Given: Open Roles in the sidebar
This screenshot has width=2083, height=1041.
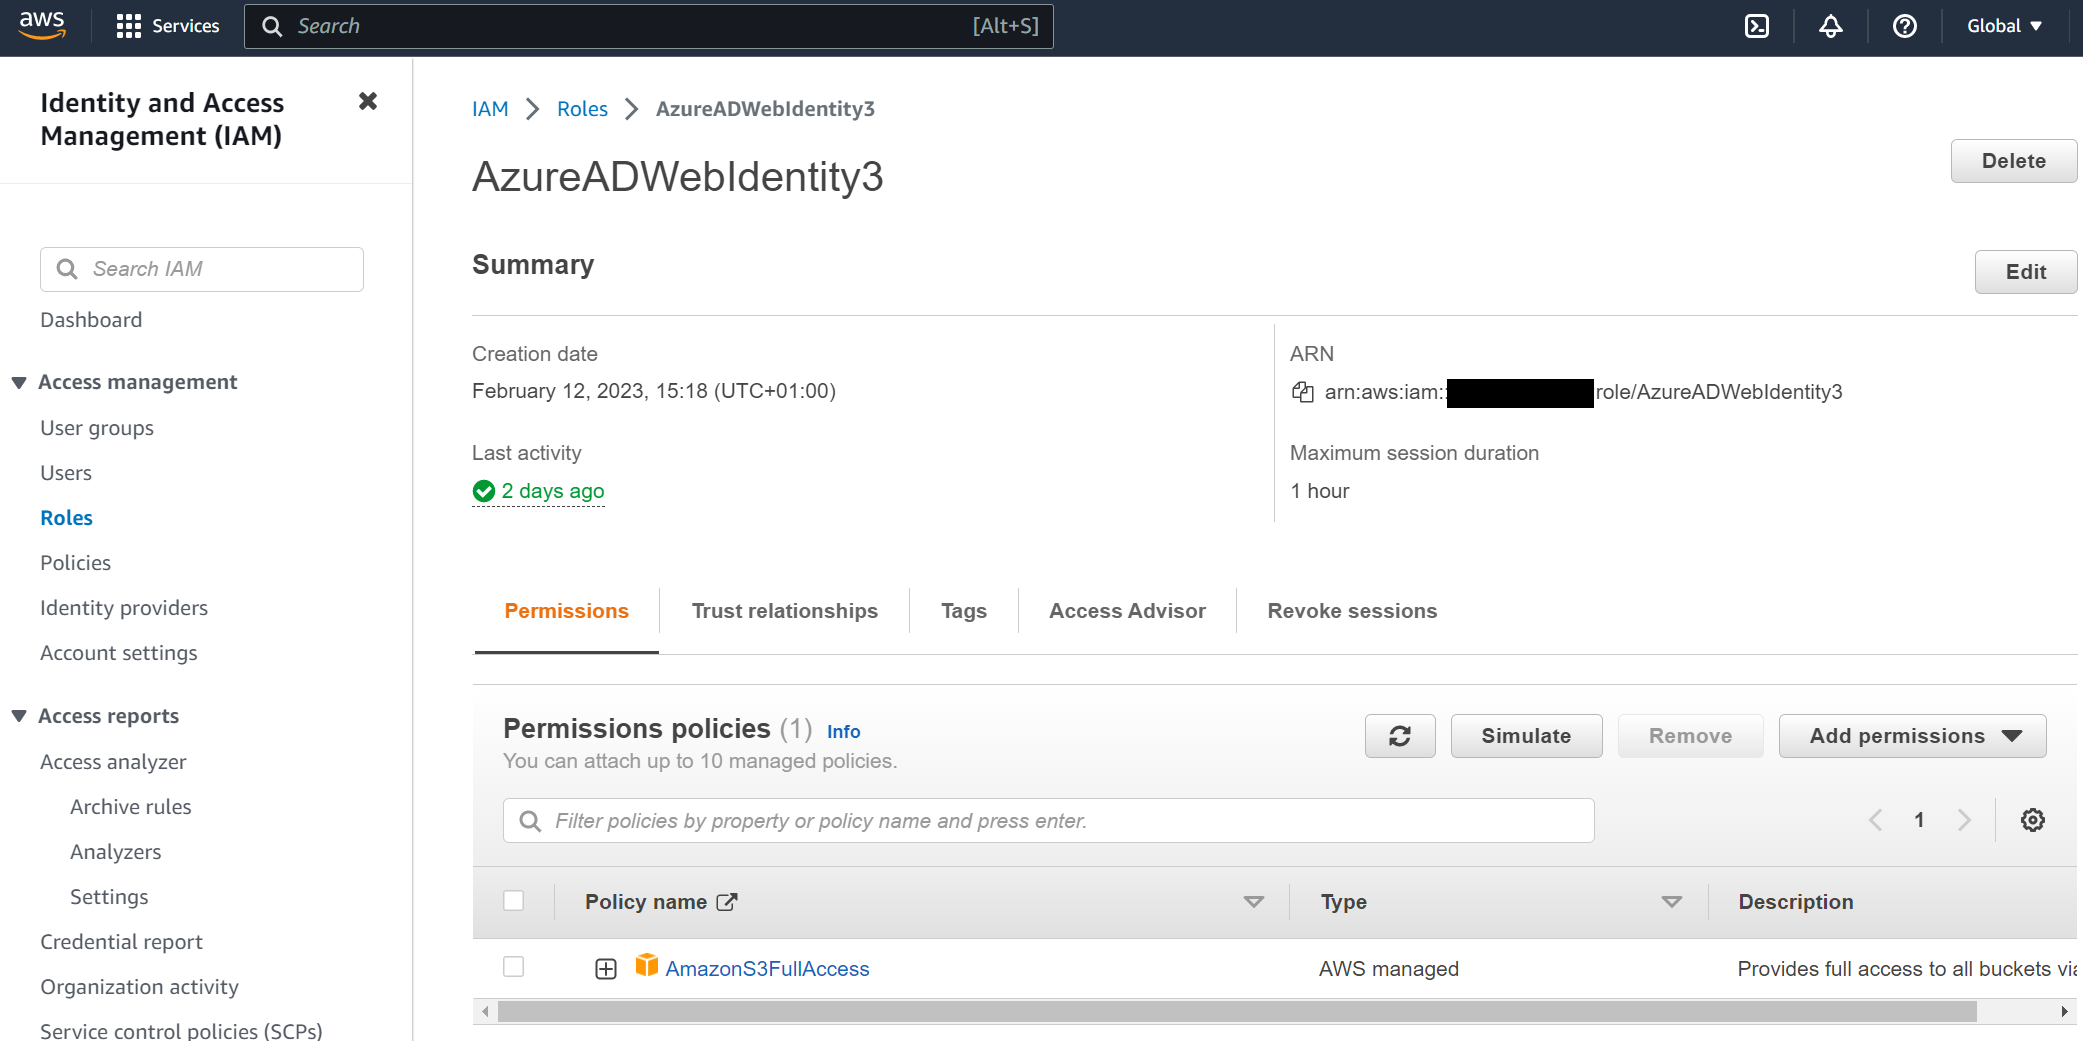Looking at the screenshot, I should click(x=66, y=518).
